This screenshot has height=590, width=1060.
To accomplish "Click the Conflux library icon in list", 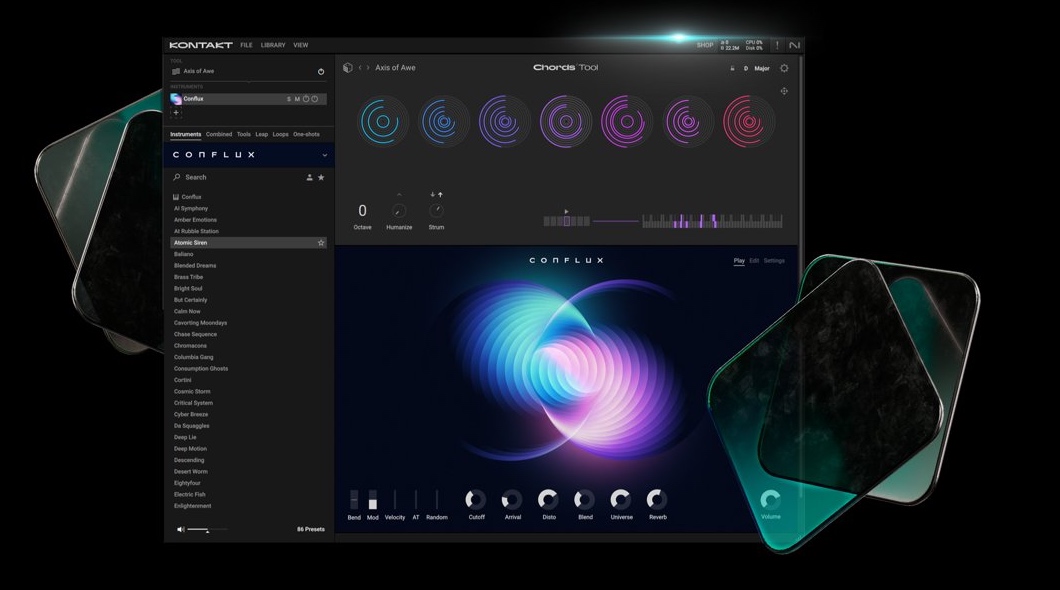I will [176, 197].
